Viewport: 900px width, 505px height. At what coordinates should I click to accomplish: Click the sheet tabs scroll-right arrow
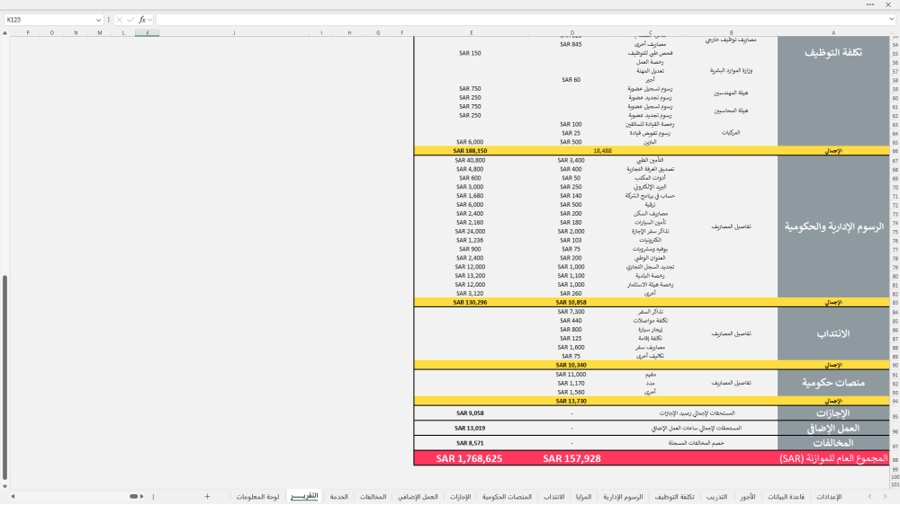click(885, 496)
